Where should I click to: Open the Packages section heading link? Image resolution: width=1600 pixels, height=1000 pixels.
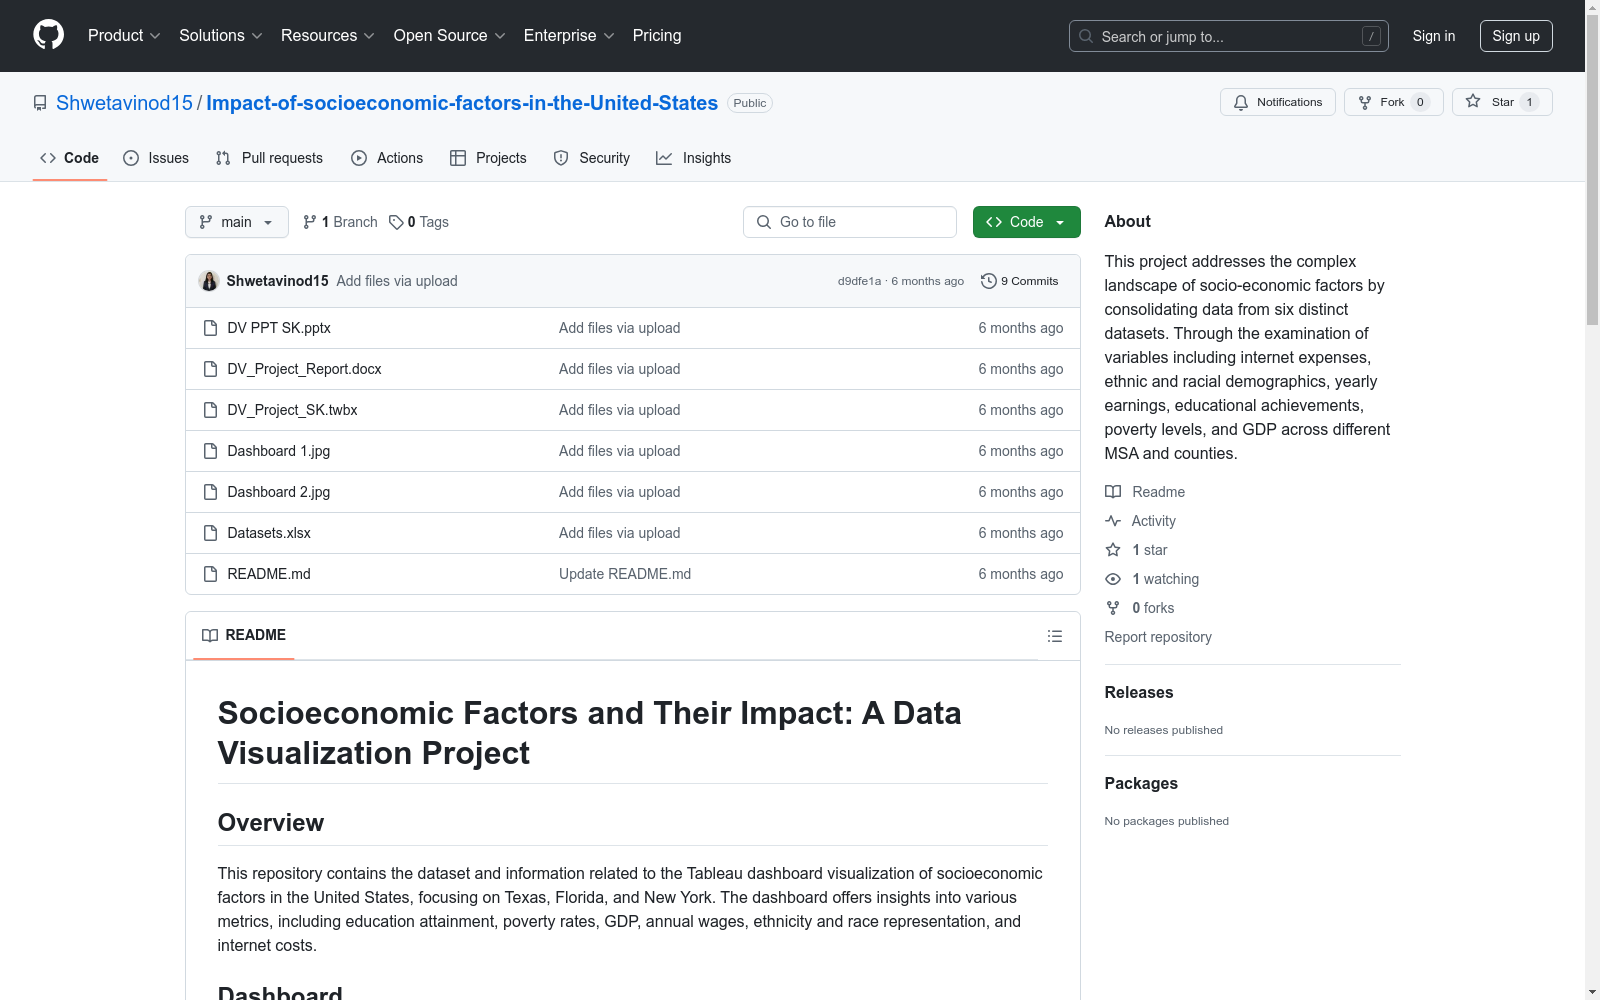tap(1141, 783)
